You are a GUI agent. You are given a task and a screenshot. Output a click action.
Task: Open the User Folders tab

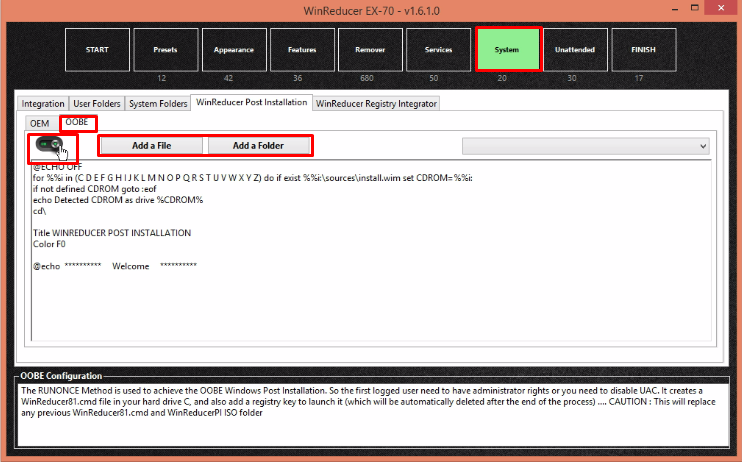click(x=97, y=104)
